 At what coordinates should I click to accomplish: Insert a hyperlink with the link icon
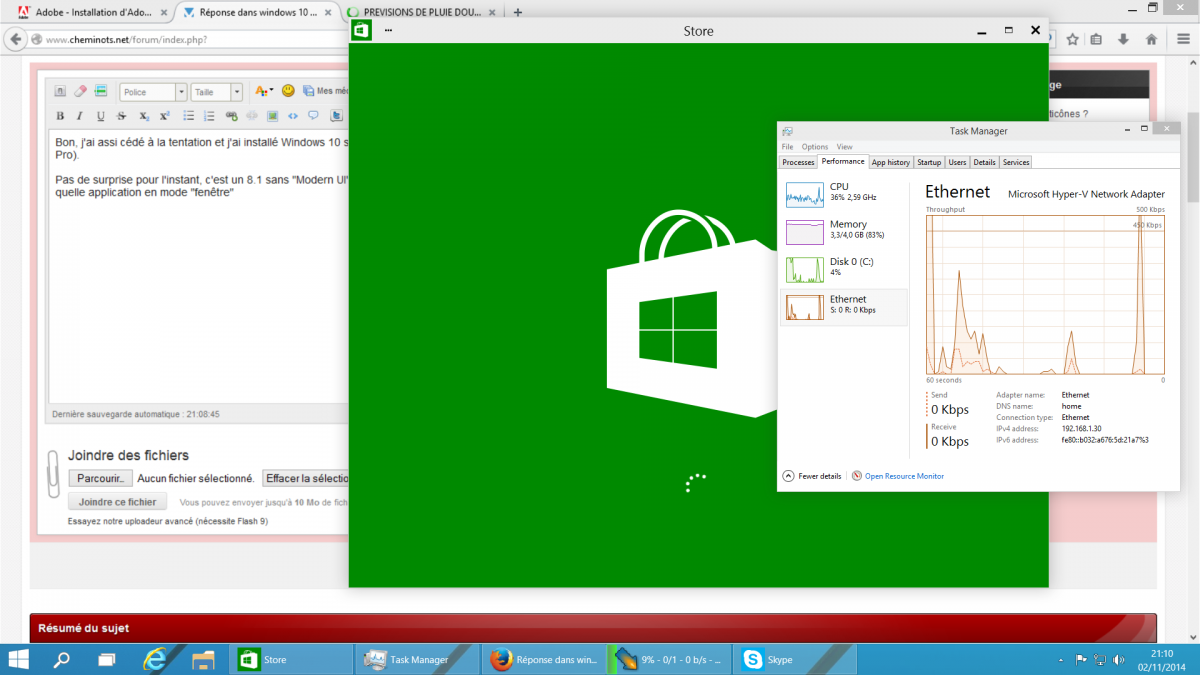tap(232, 116)
